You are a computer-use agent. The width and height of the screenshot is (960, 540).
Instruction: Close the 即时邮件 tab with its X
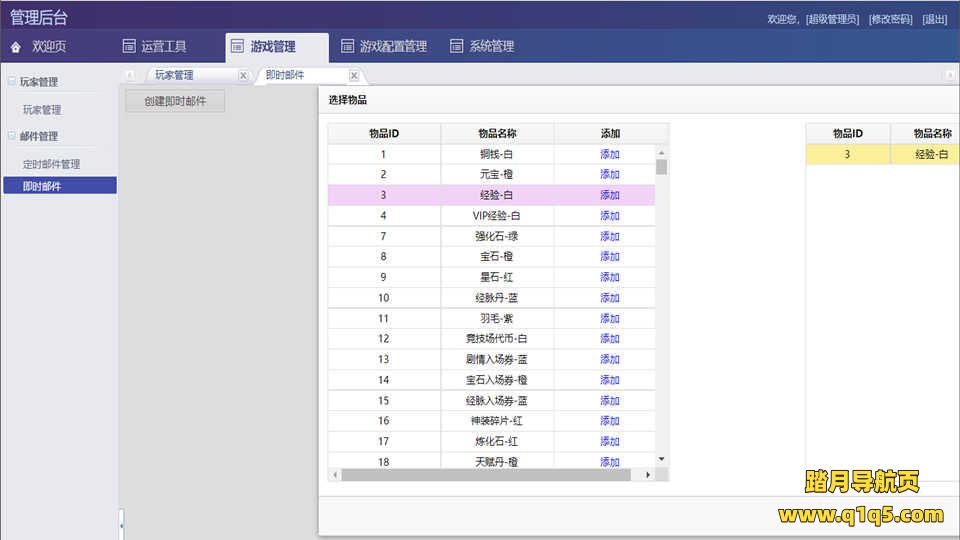click(353, 75)
